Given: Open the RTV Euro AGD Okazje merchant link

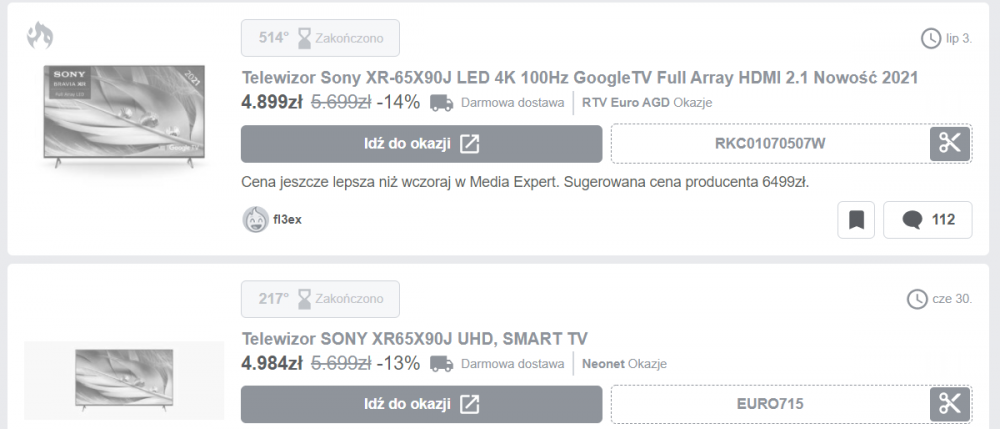Looking at the screenshot, I should point(646,103).
